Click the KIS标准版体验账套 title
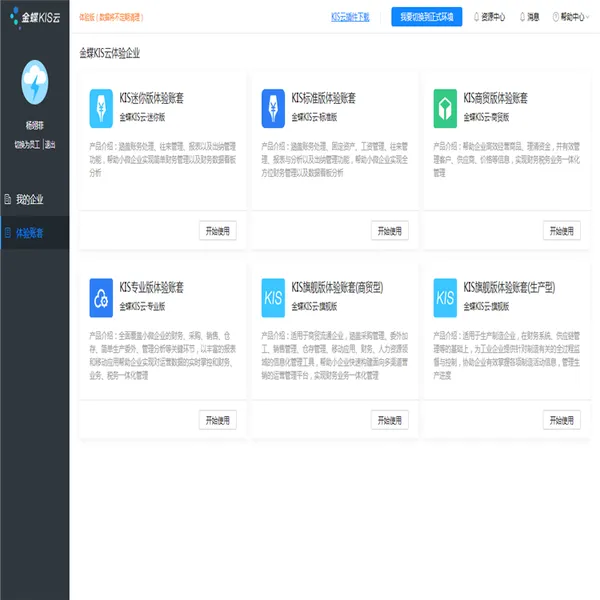600x600 pixels. (324, 98)
